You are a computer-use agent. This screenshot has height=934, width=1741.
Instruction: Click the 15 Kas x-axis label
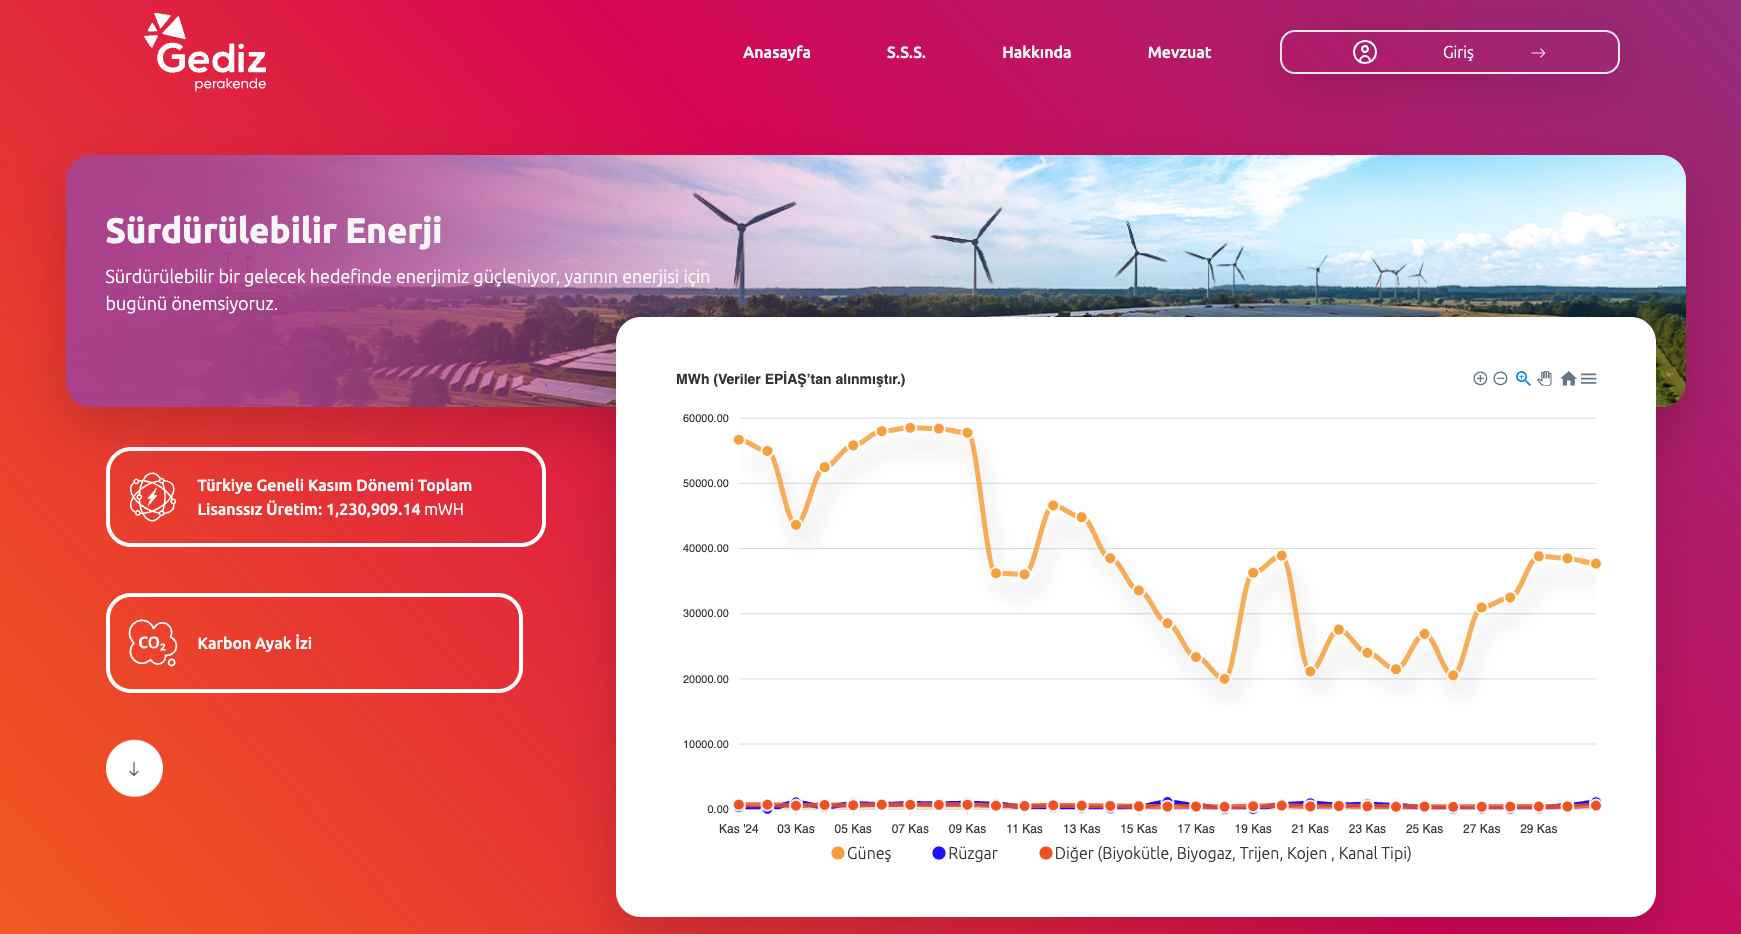1138,829
